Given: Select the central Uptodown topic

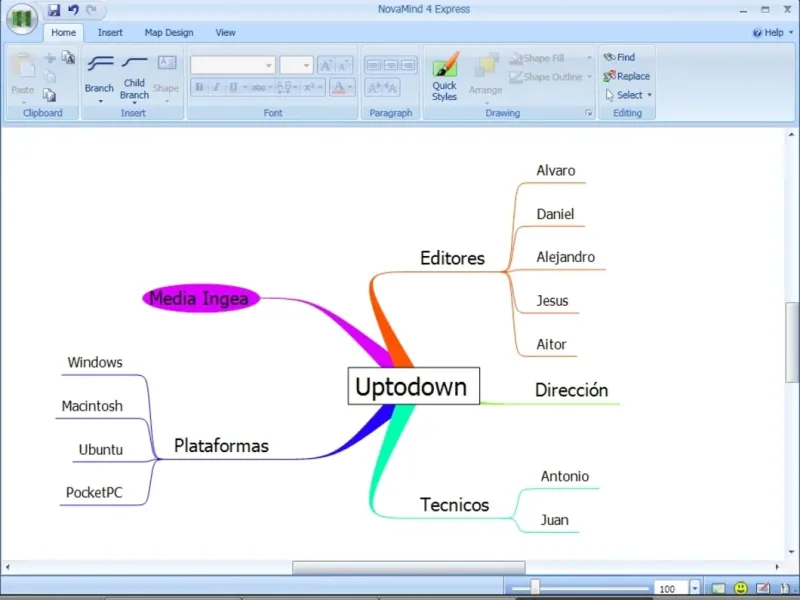Looking at the screenshot, I should (x=414, y=386).
